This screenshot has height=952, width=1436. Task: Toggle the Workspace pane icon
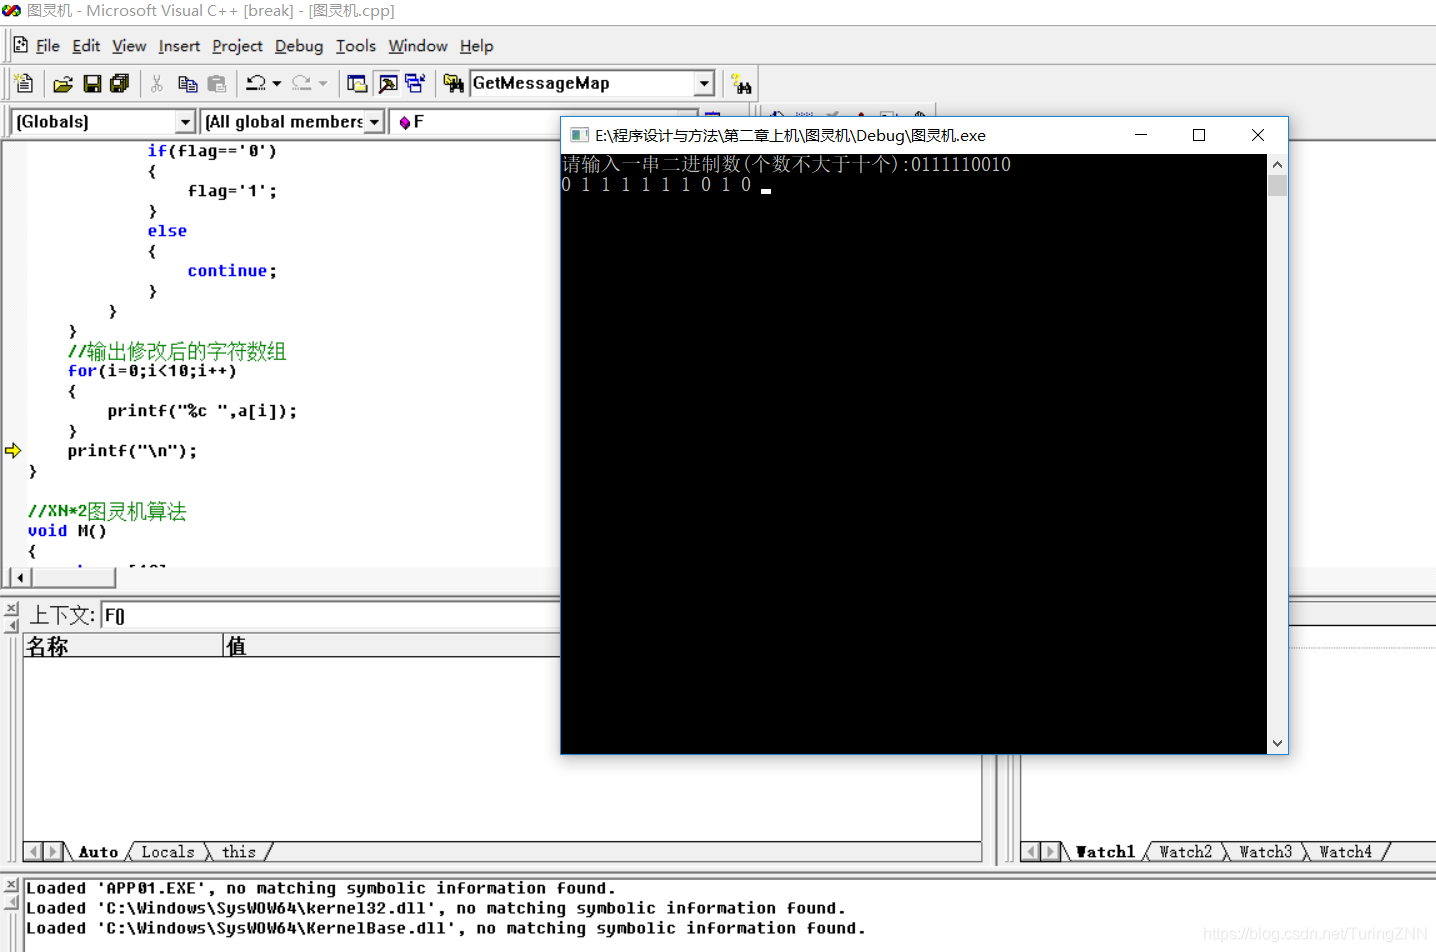(x=357, y=84)
